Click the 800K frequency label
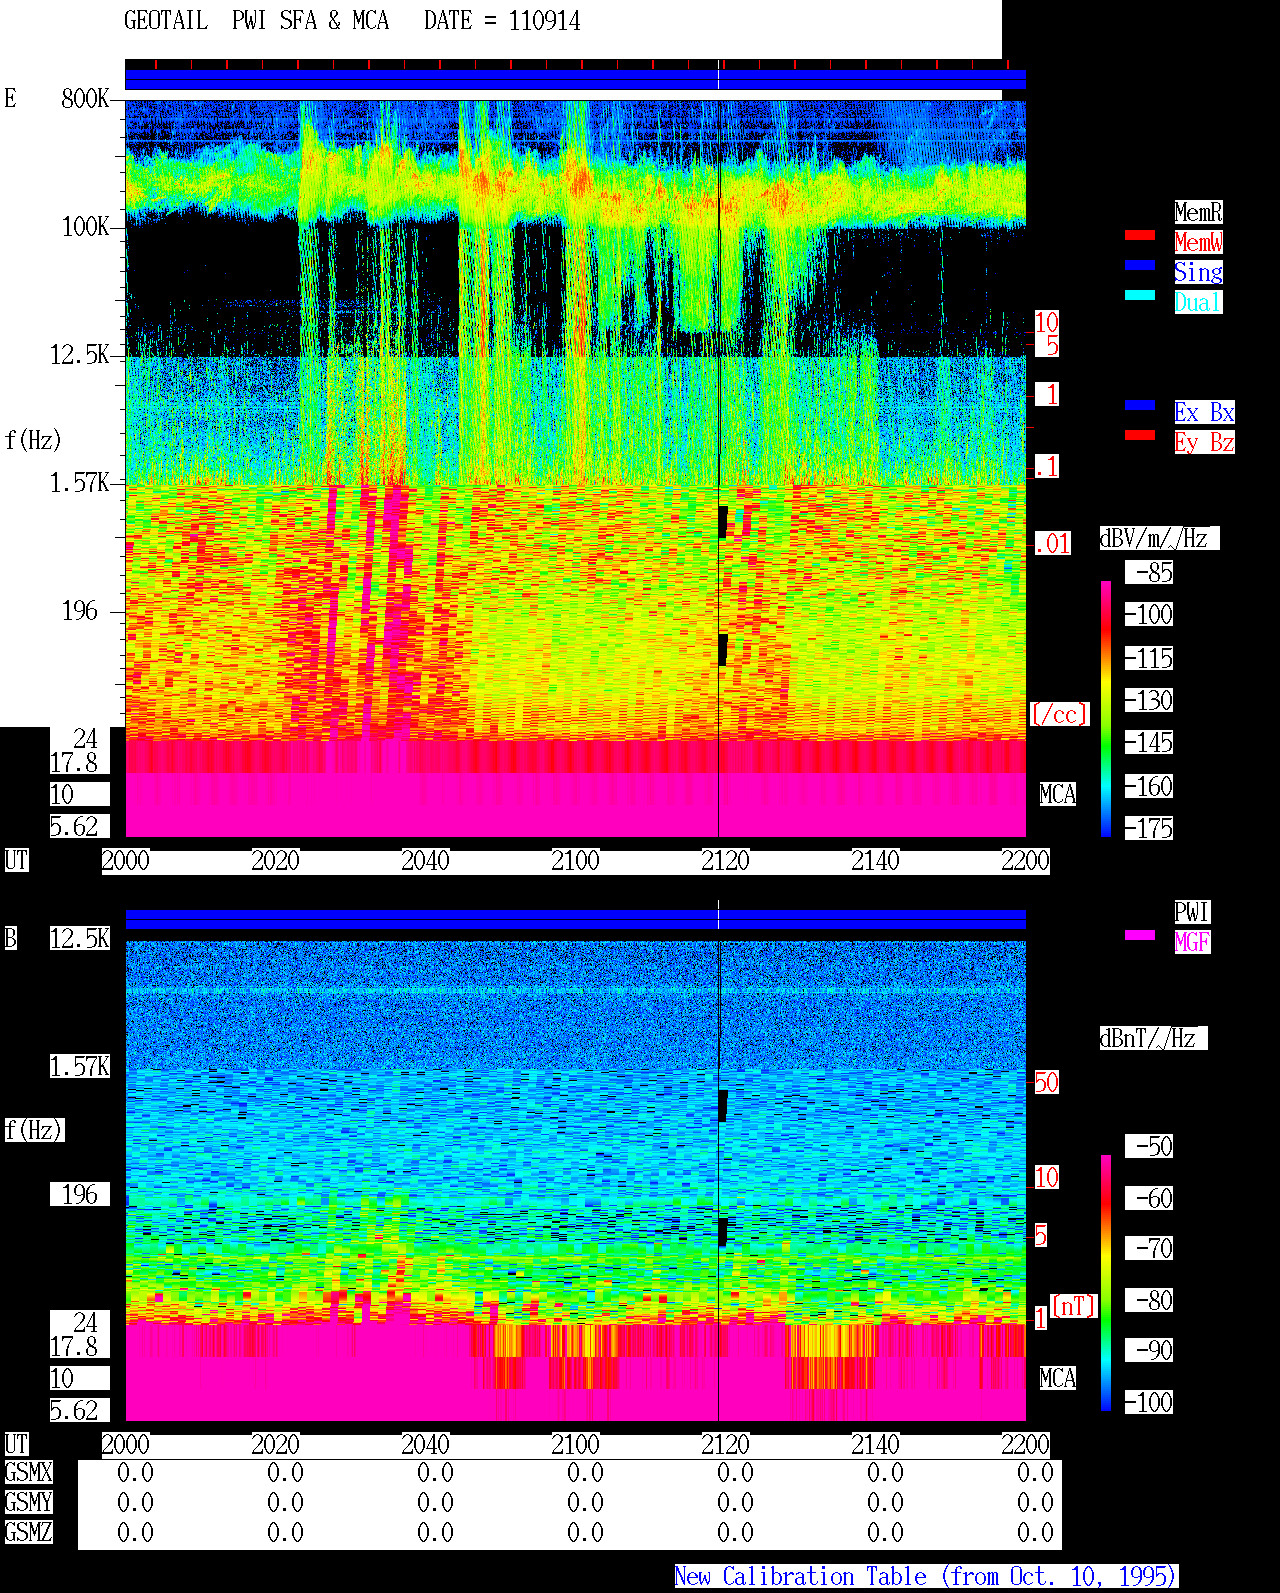 pos(85,98)
